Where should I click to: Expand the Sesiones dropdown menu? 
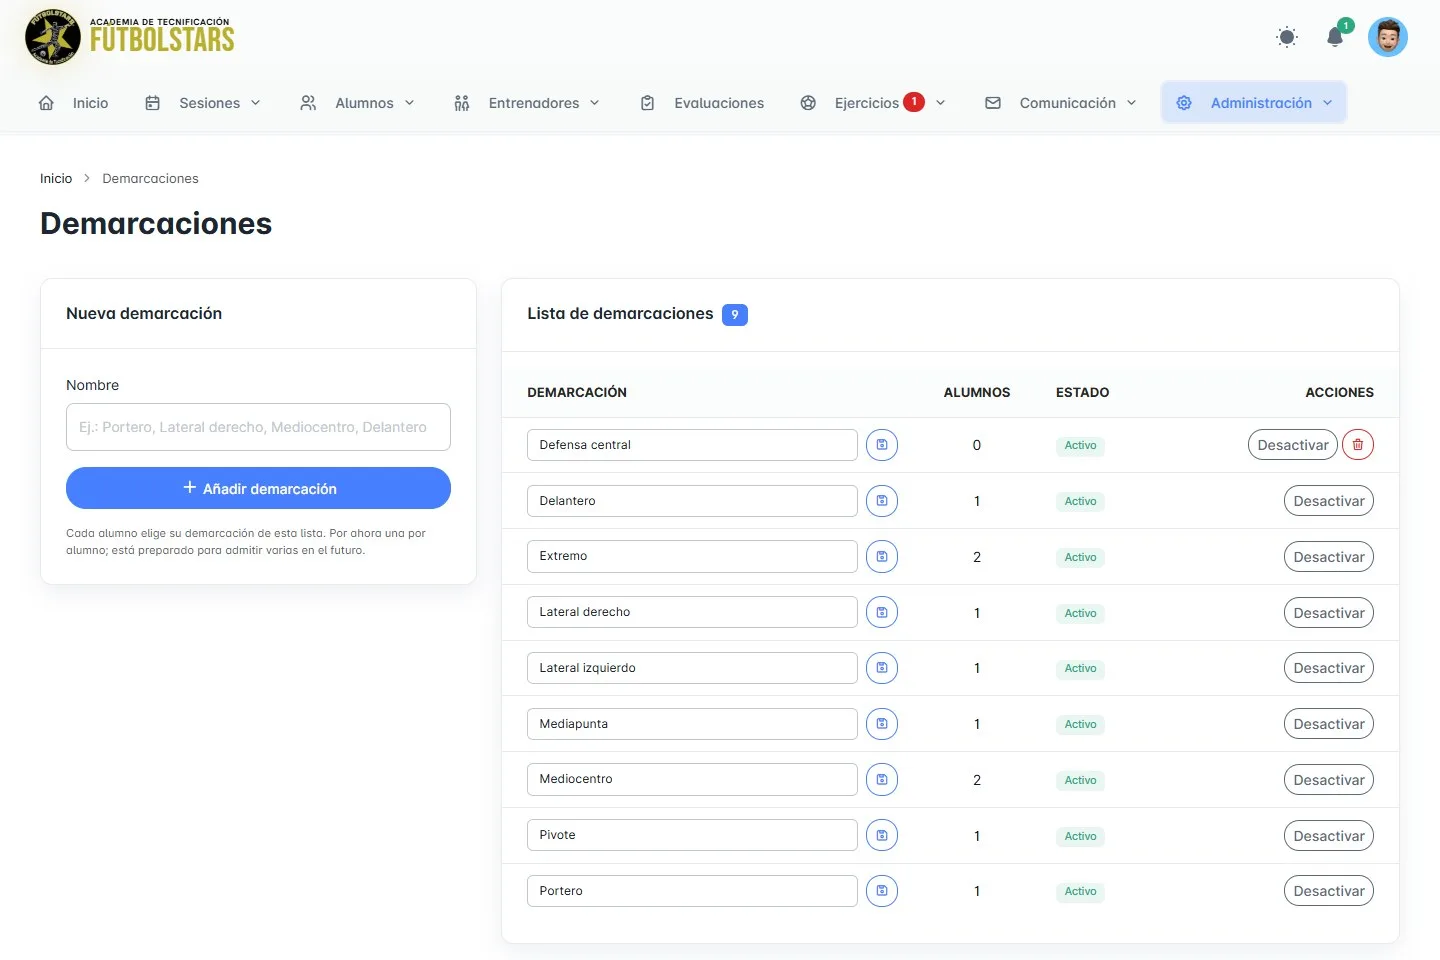click(x=203, y=103)
